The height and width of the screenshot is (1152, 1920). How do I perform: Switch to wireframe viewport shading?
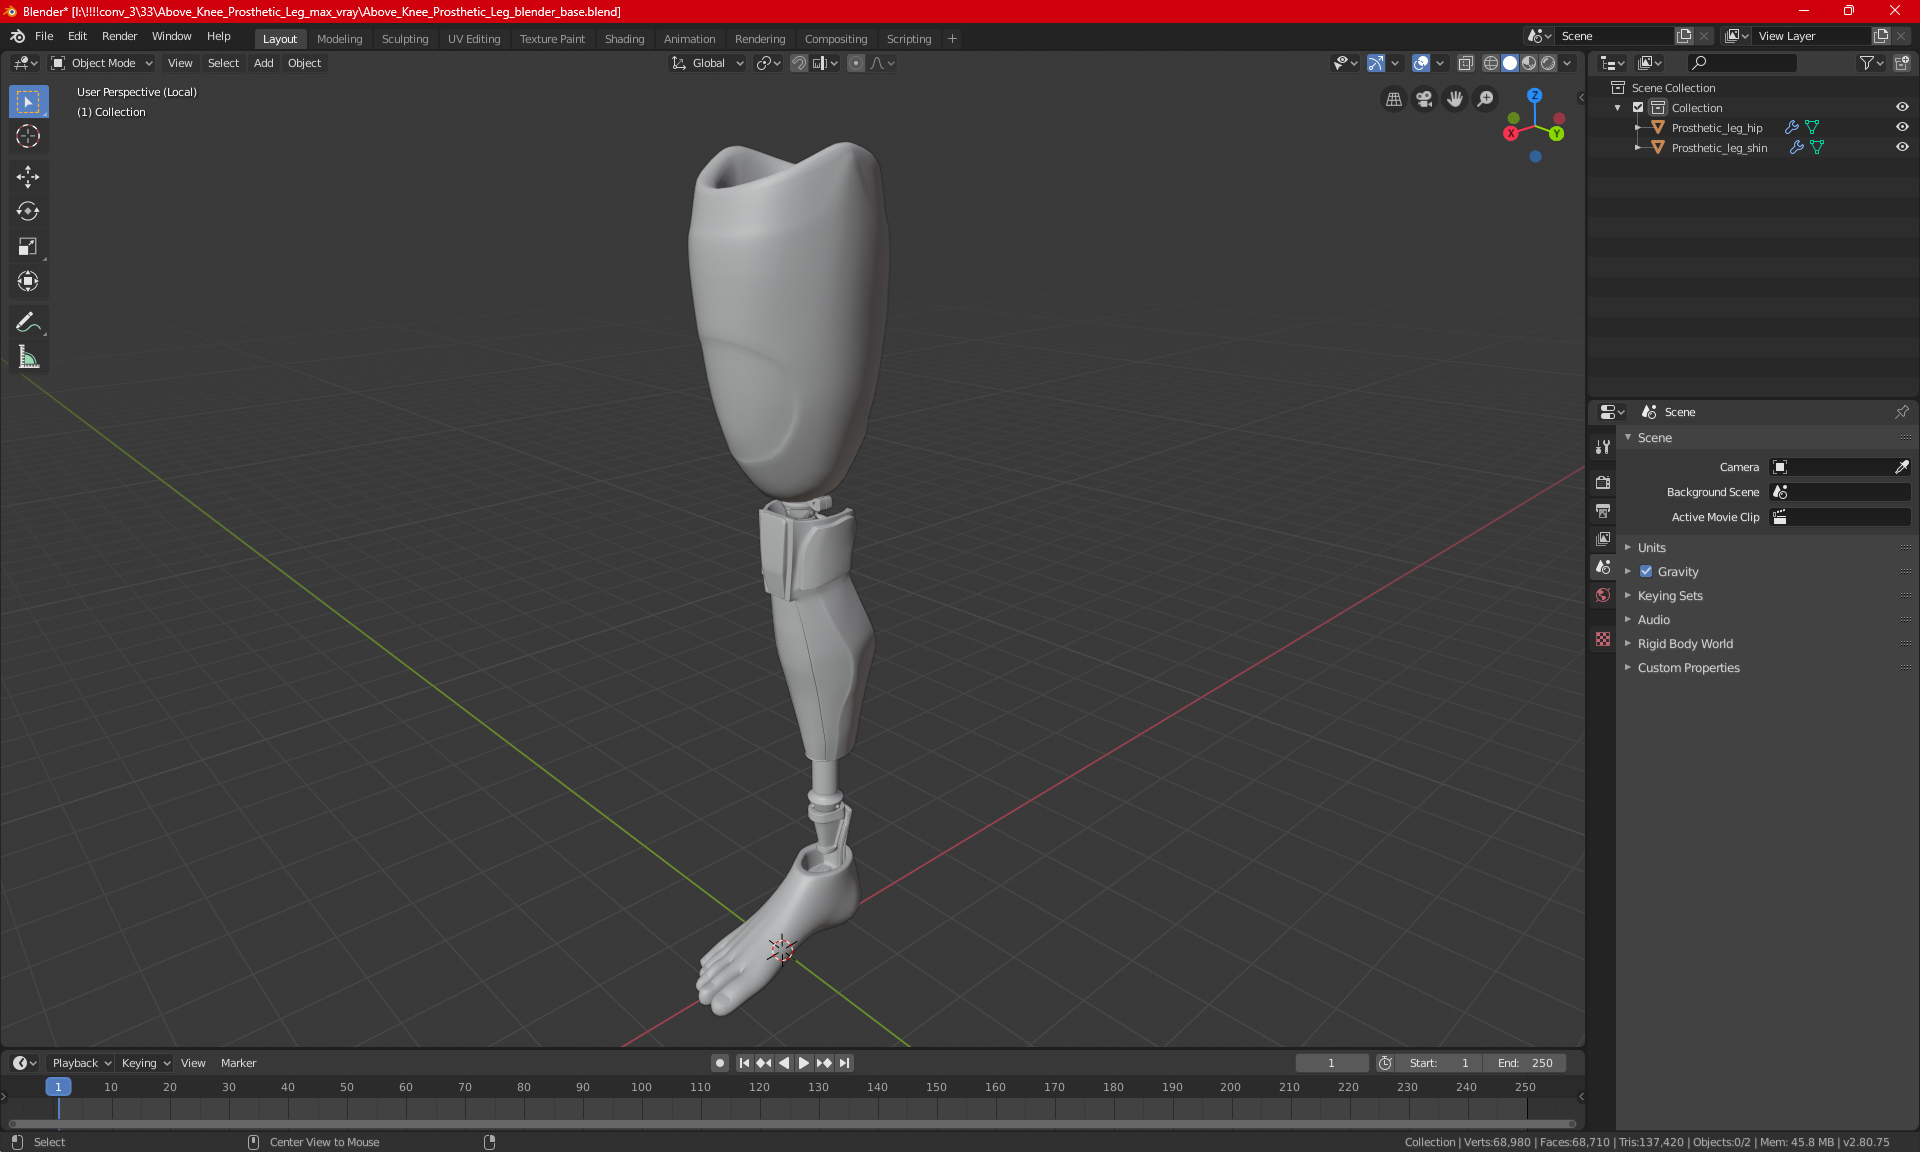(x=1491, y=63)
